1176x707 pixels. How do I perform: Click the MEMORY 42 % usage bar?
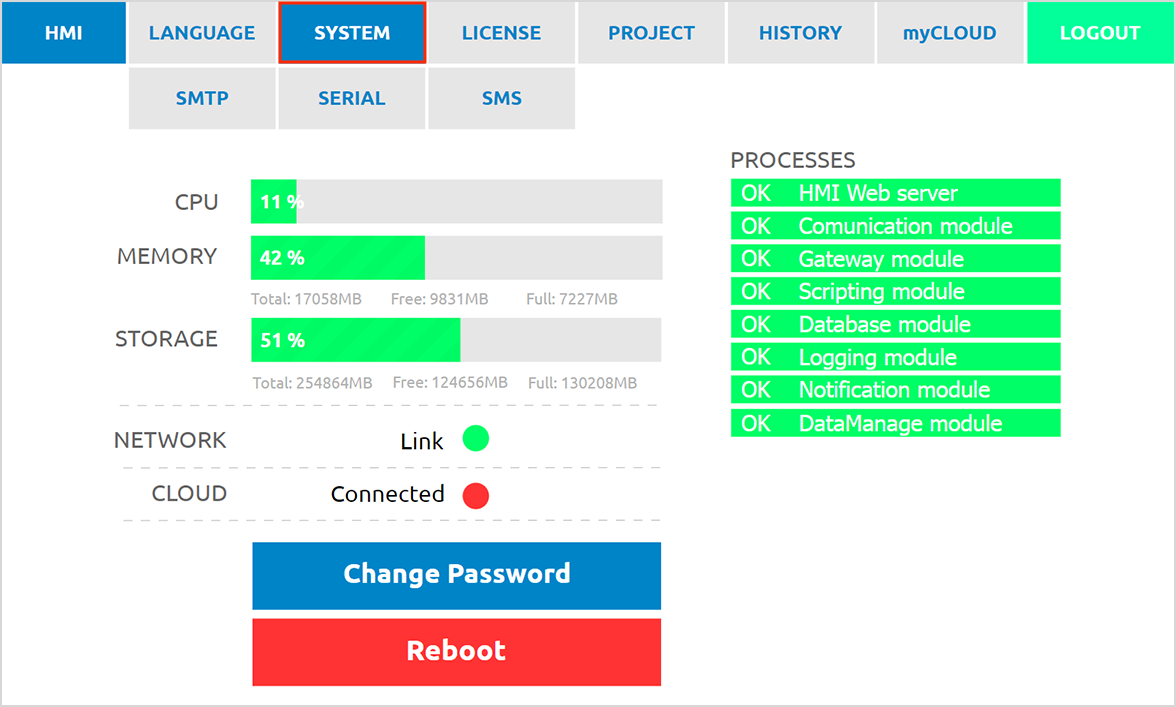point(456,257)
